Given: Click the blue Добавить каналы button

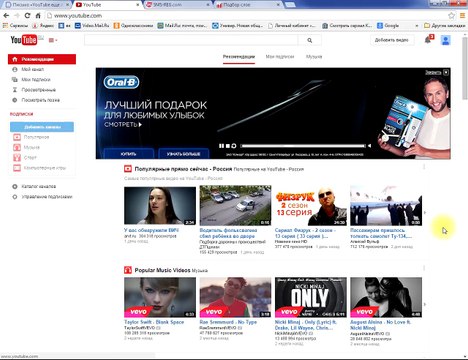Looking at the screenshot, I should [x=42, y=127].
